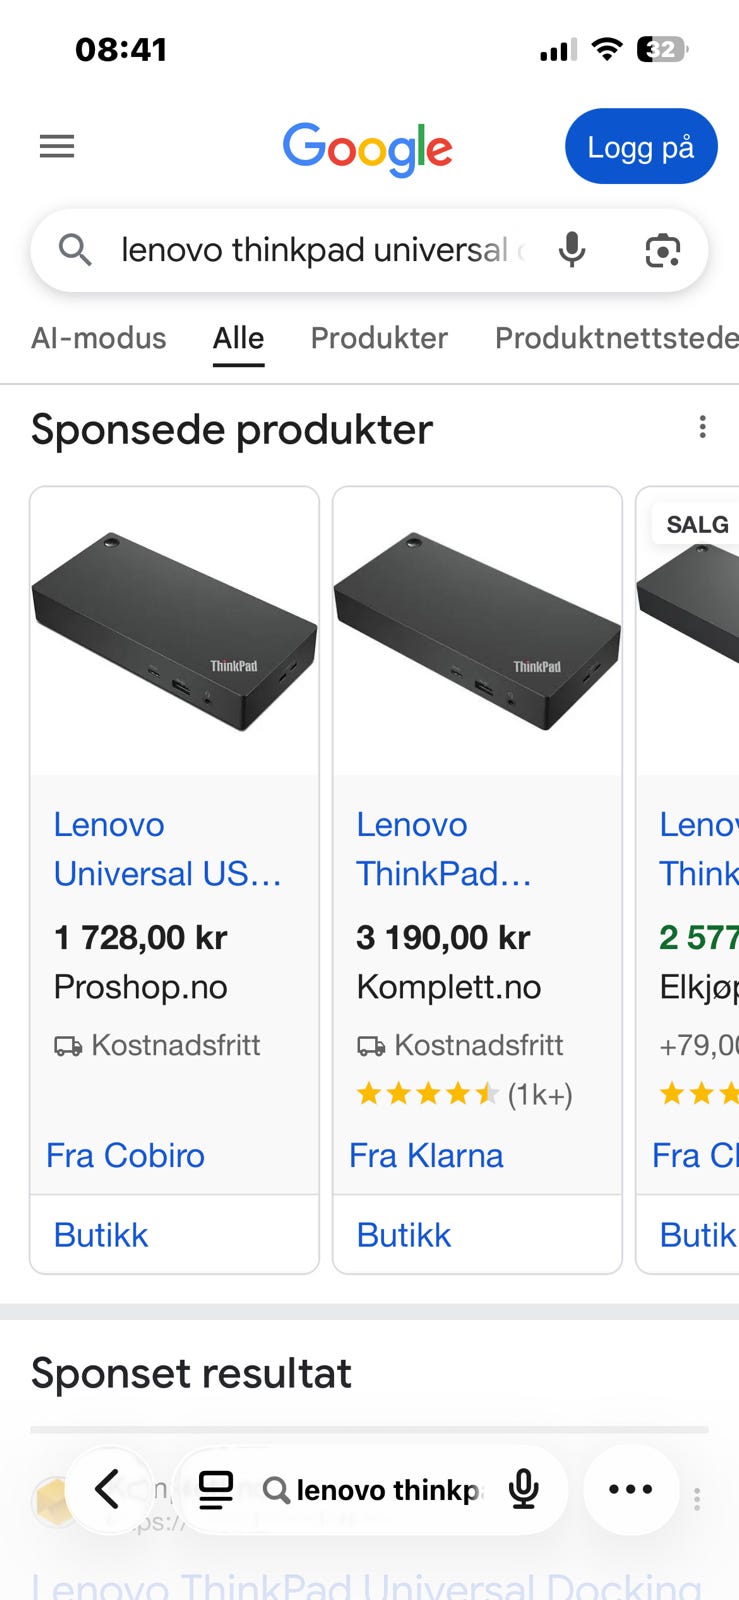
Task: Tap the Google logo
Action: pos(367,149)
